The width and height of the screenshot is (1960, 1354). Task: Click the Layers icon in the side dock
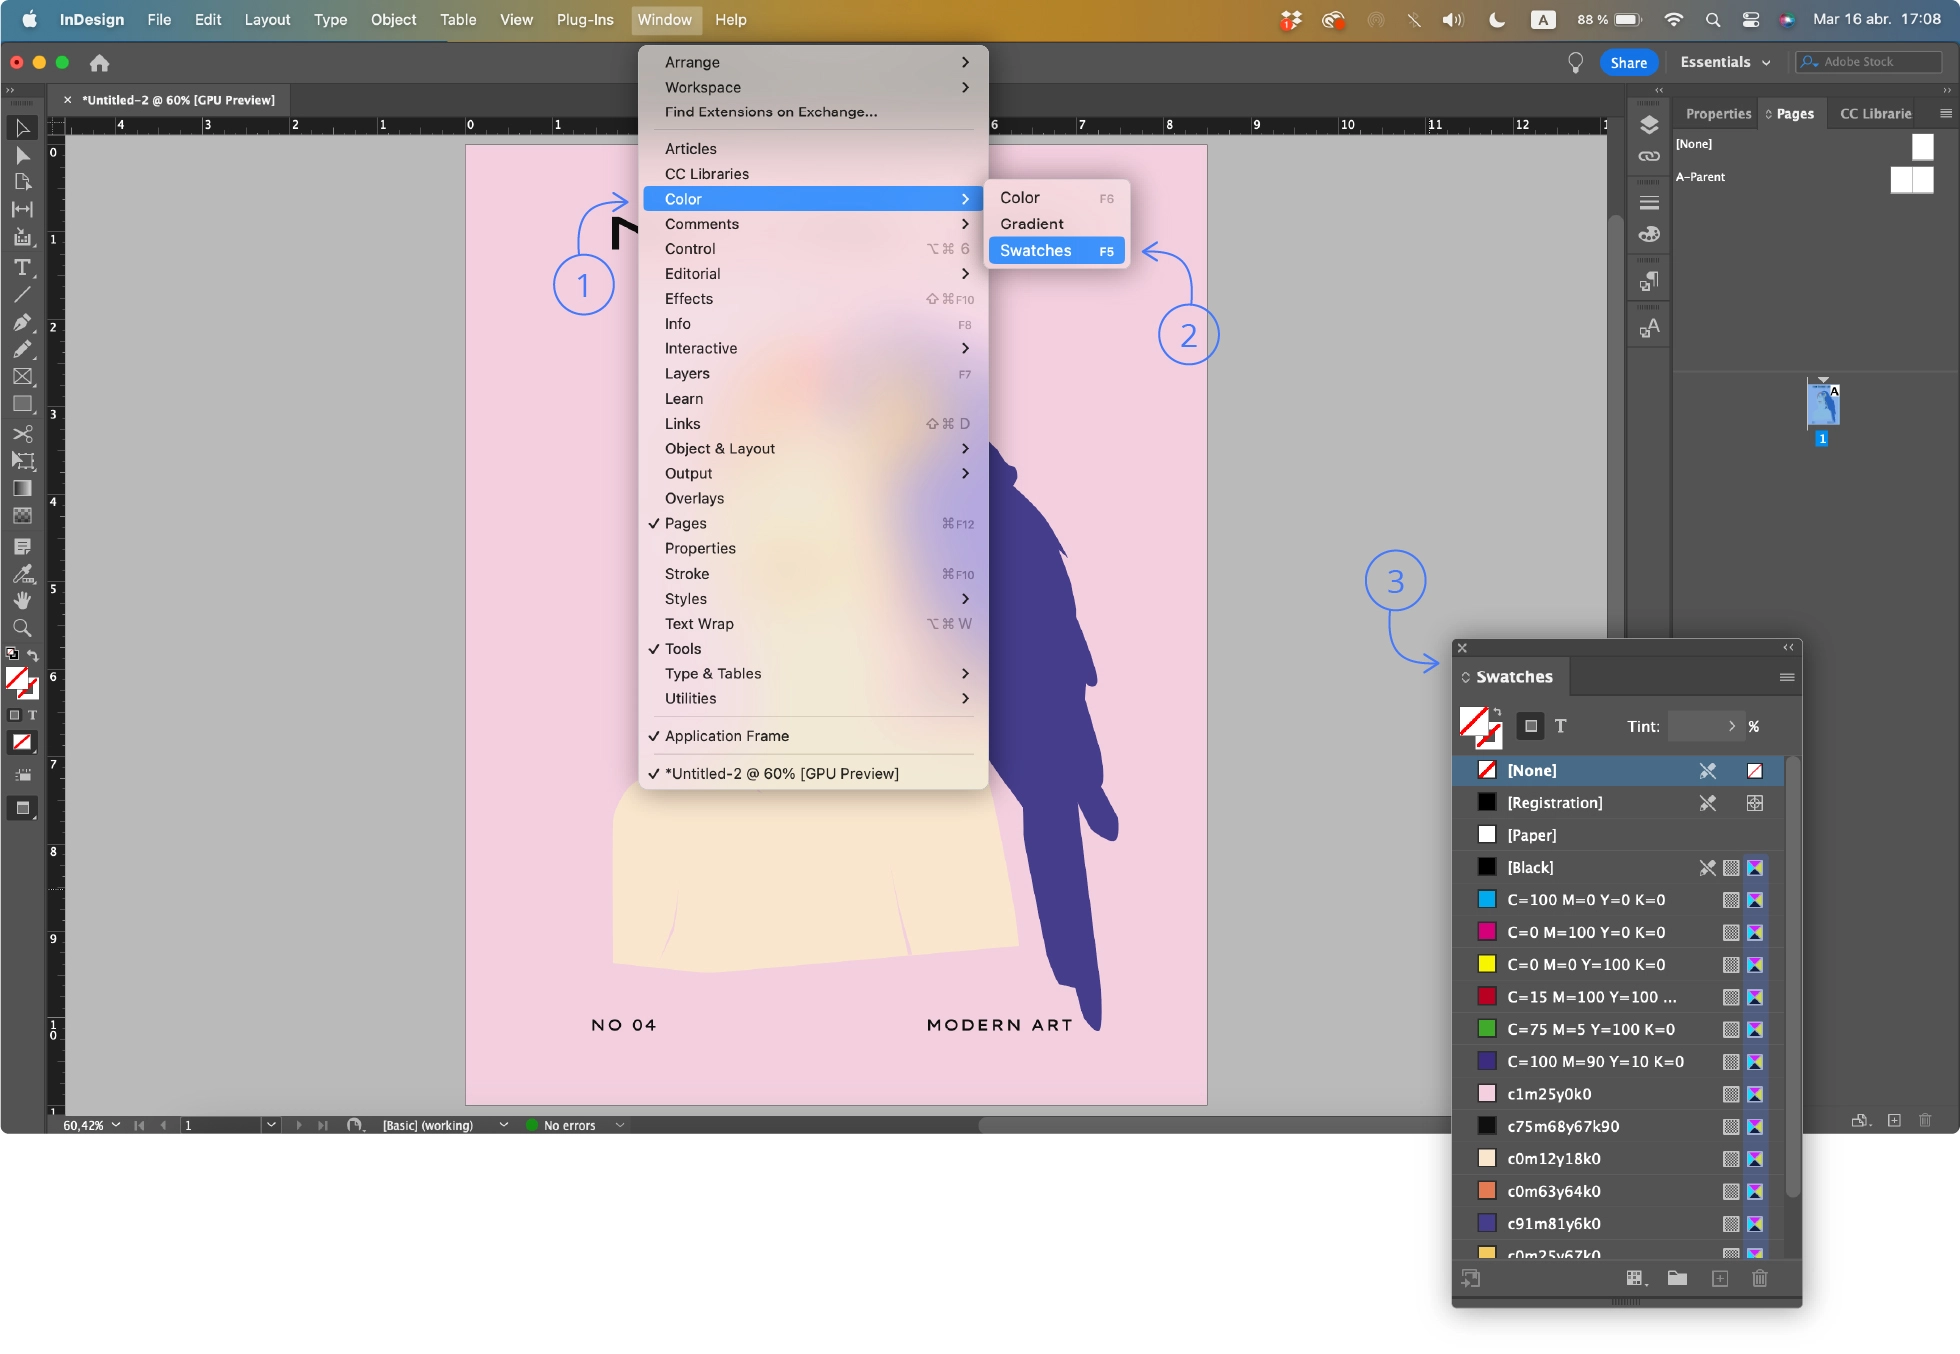pyautogui.click(x=1649, y=125)
